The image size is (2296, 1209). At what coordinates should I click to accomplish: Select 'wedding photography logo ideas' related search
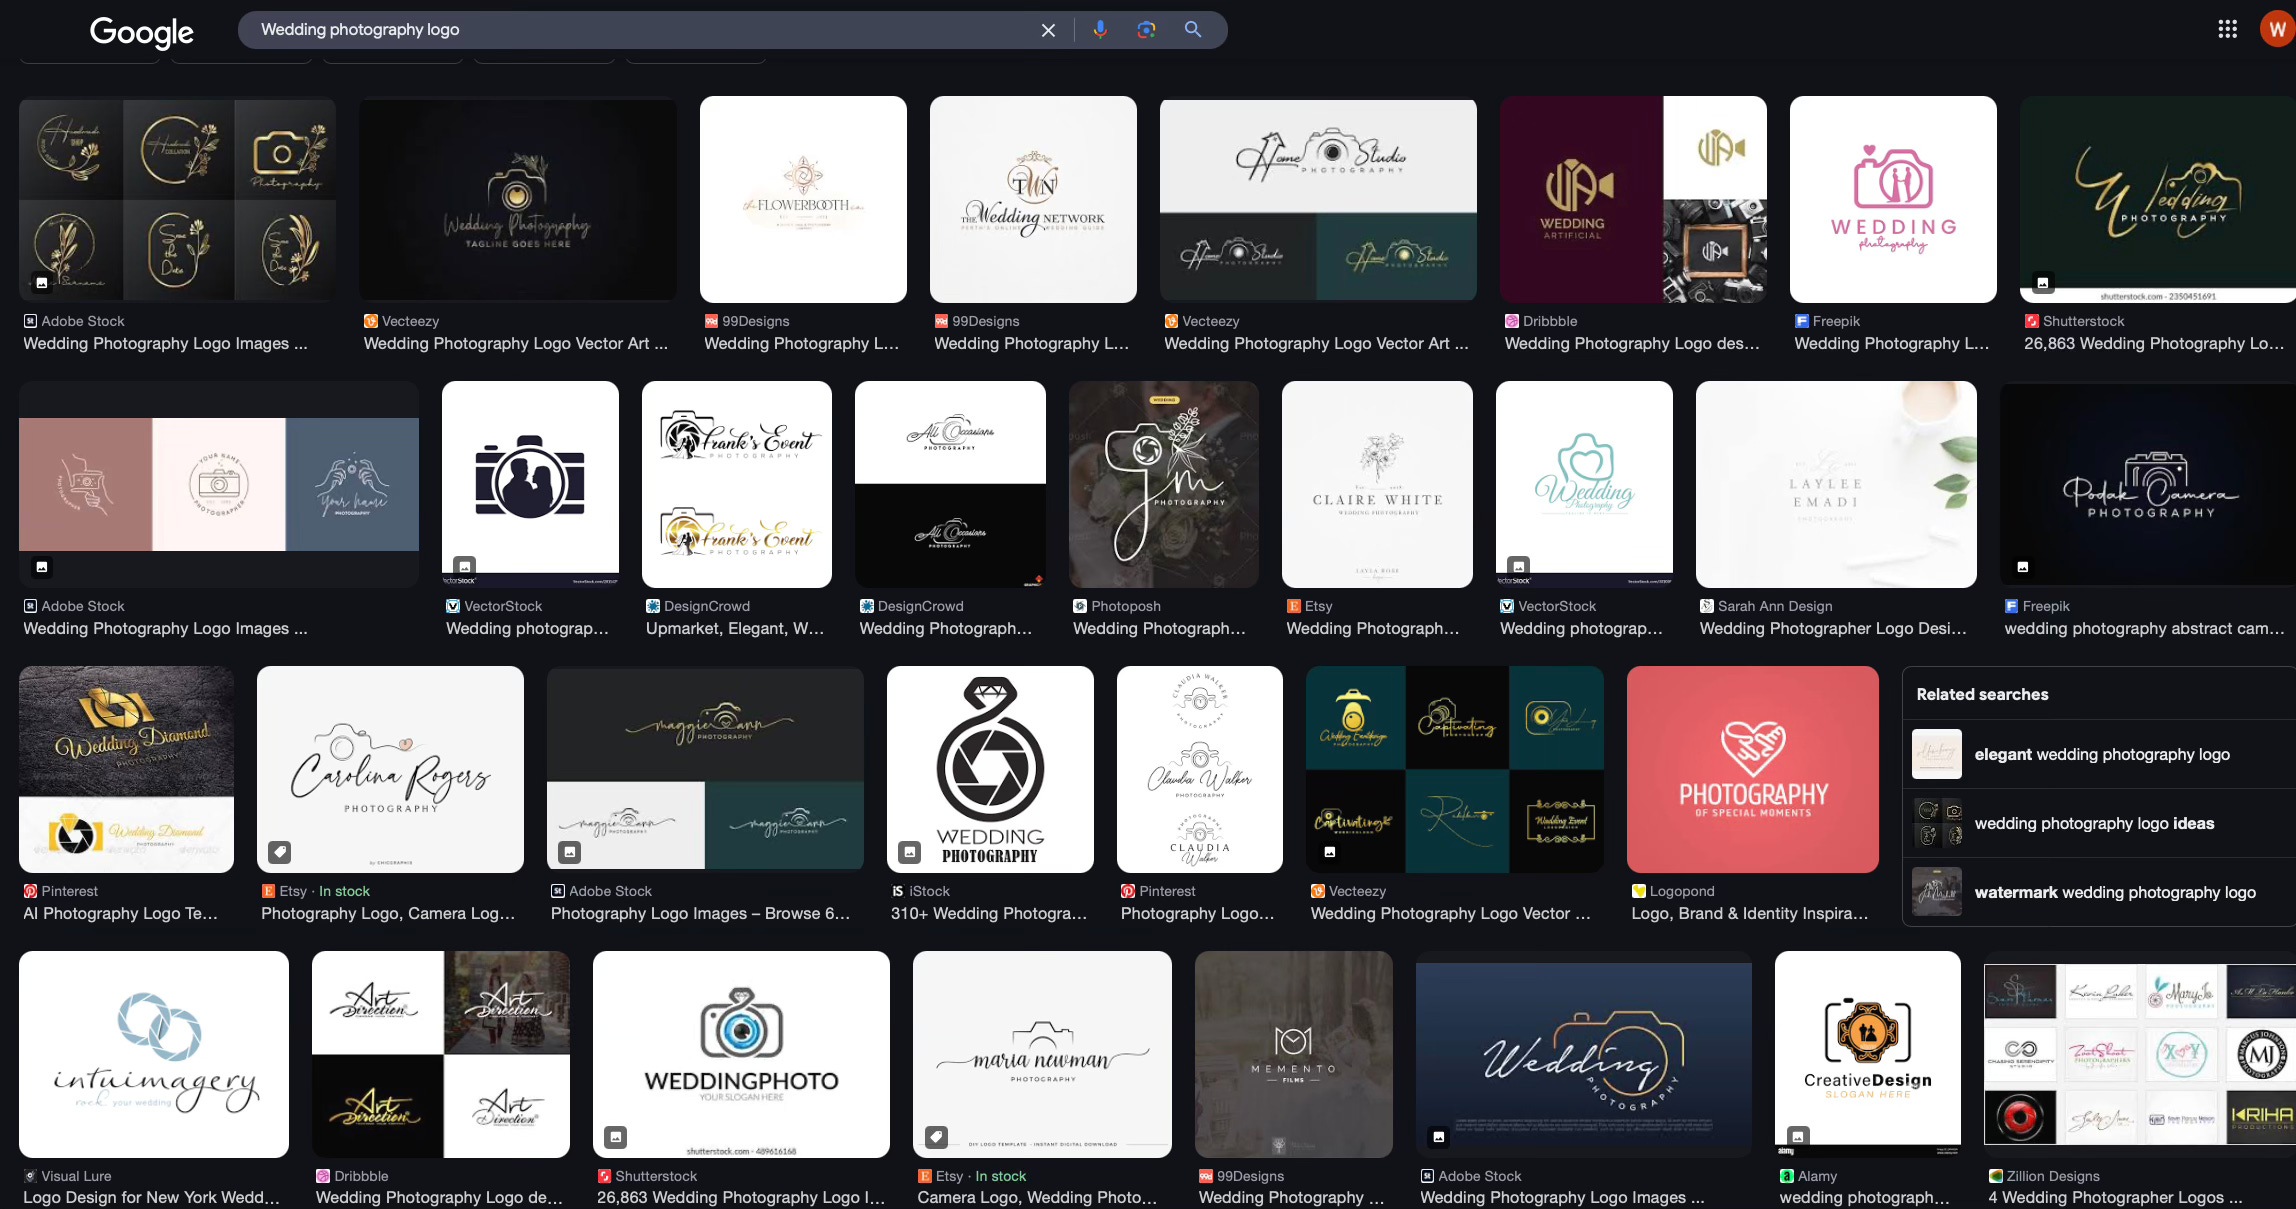2093,824
